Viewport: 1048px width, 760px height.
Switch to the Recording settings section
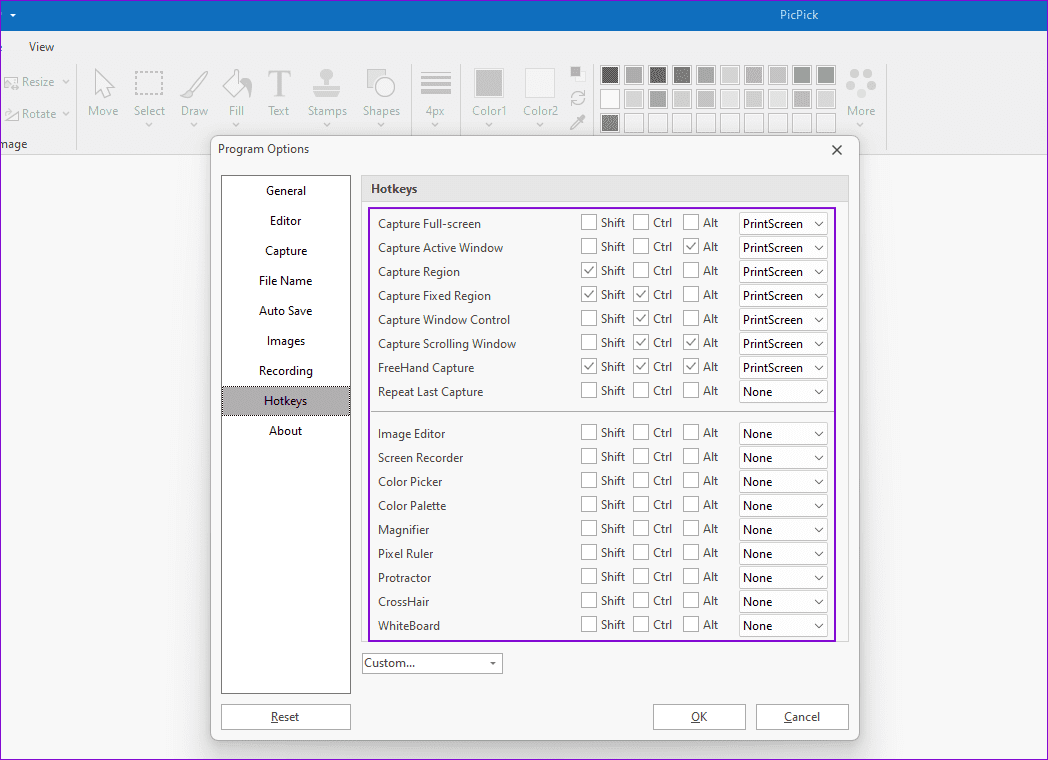pos(285,370)
